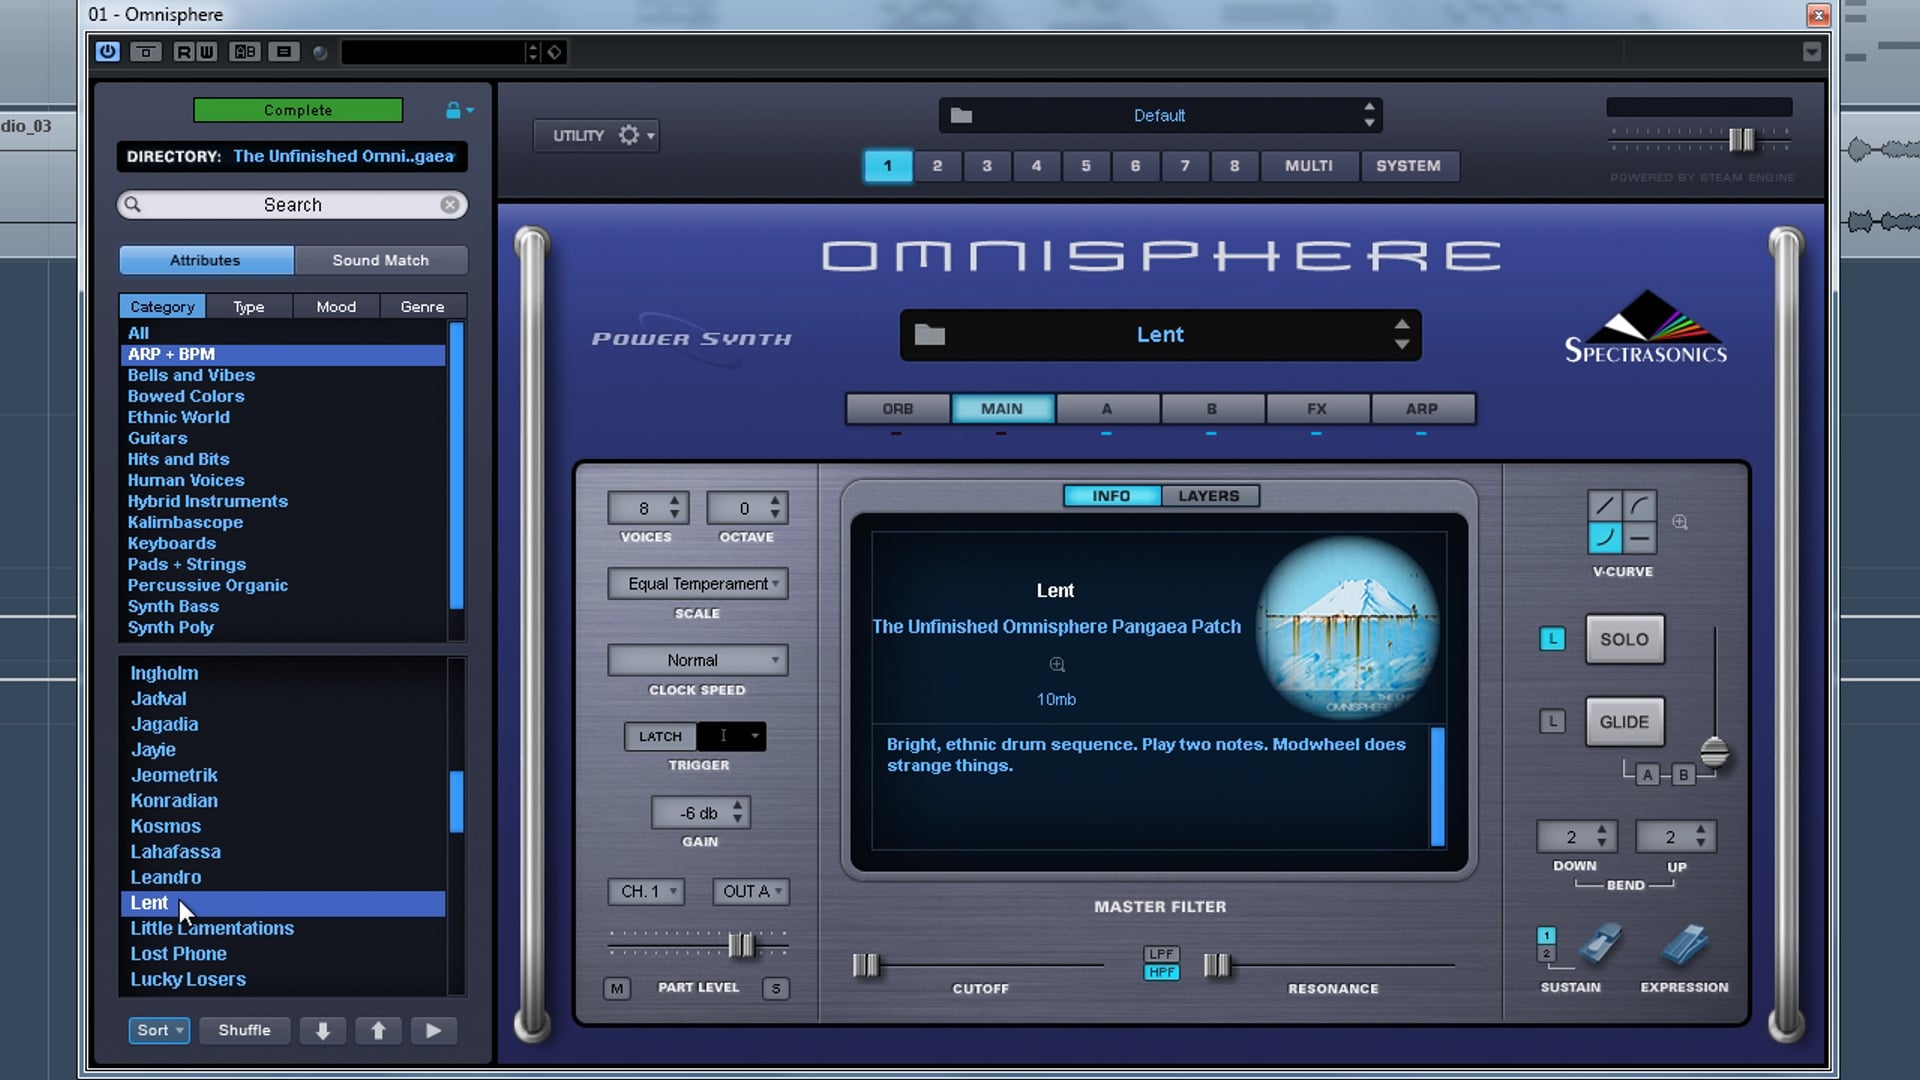Open the SYSTEM page

pyautogui.click(x=1409, y=166)
